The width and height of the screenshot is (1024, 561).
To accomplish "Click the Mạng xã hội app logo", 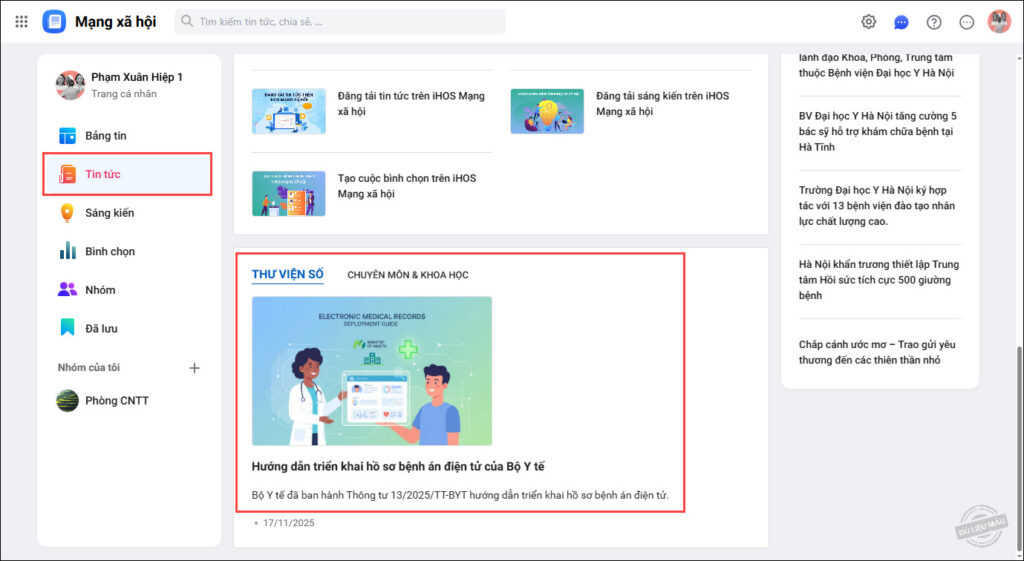I will (54, 22).
